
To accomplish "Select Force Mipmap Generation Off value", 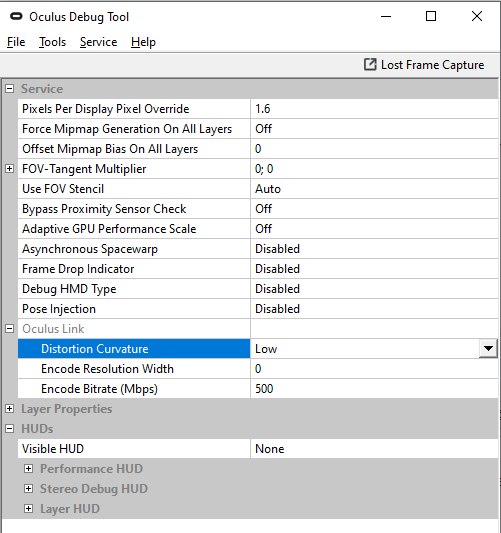I will (x=374, y=129).
